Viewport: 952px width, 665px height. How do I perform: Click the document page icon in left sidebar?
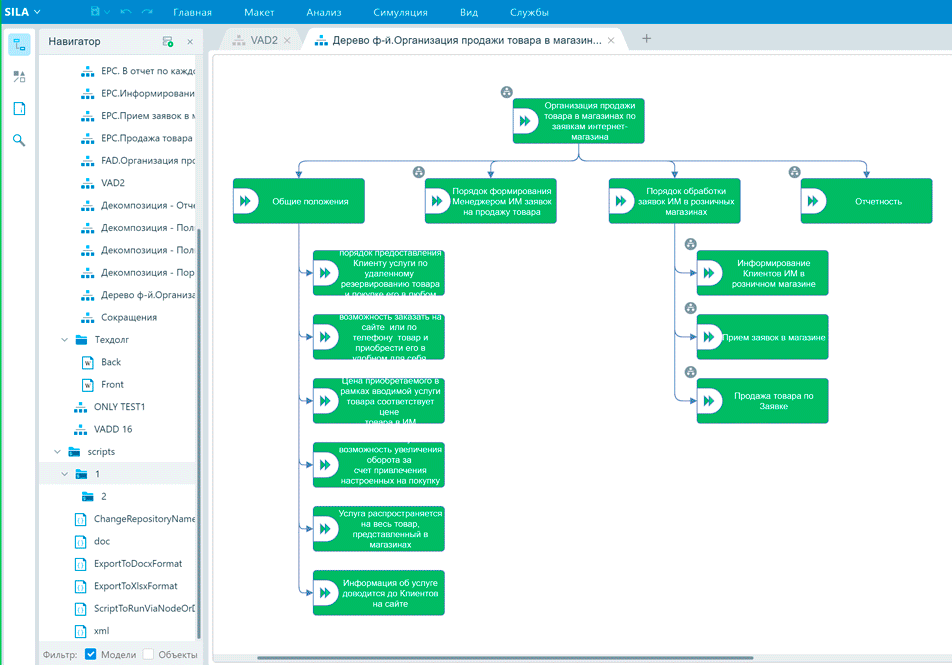click(x=19, y=108)
